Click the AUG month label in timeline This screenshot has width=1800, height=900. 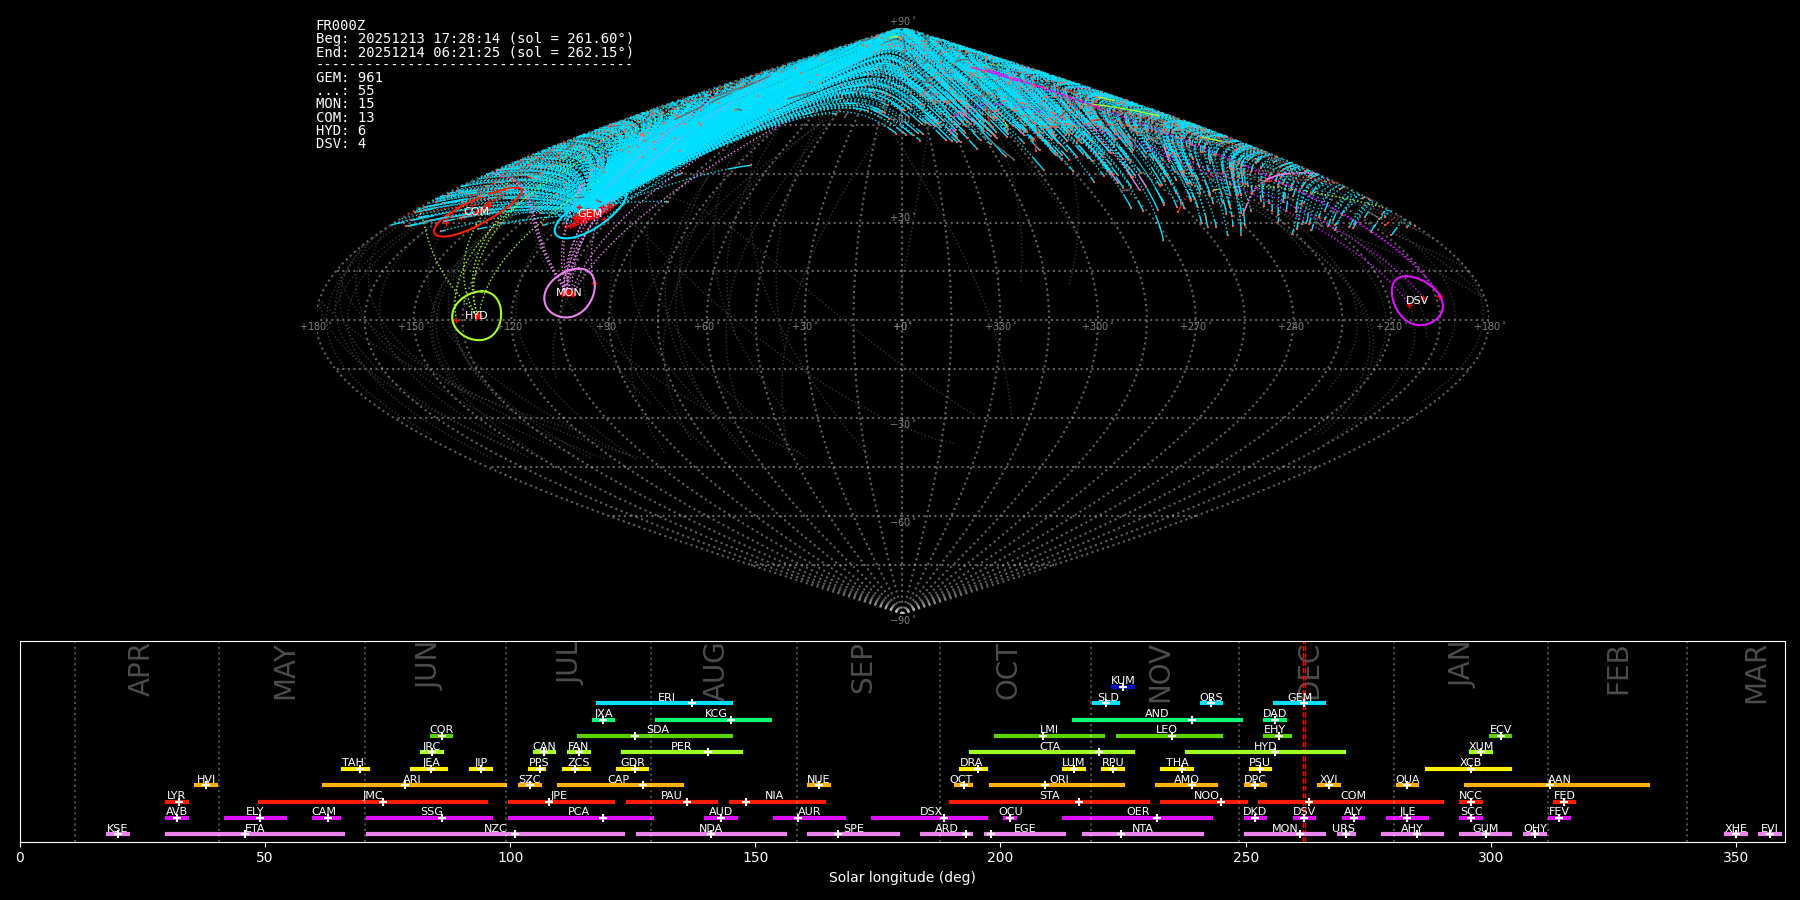click(714, 670)
